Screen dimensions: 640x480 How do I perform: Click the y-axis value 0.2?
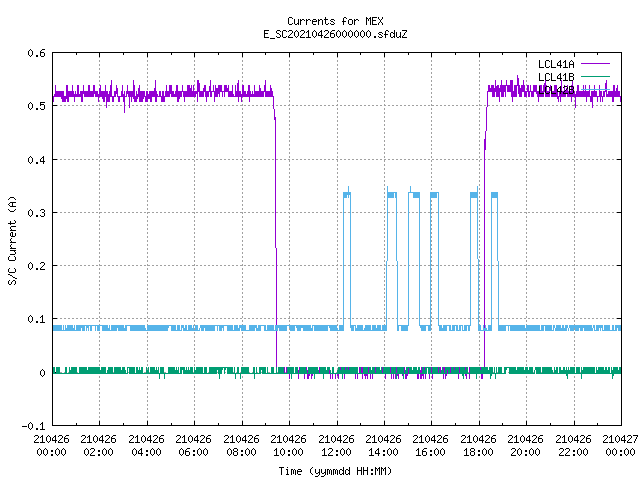(x=36, y=266)
